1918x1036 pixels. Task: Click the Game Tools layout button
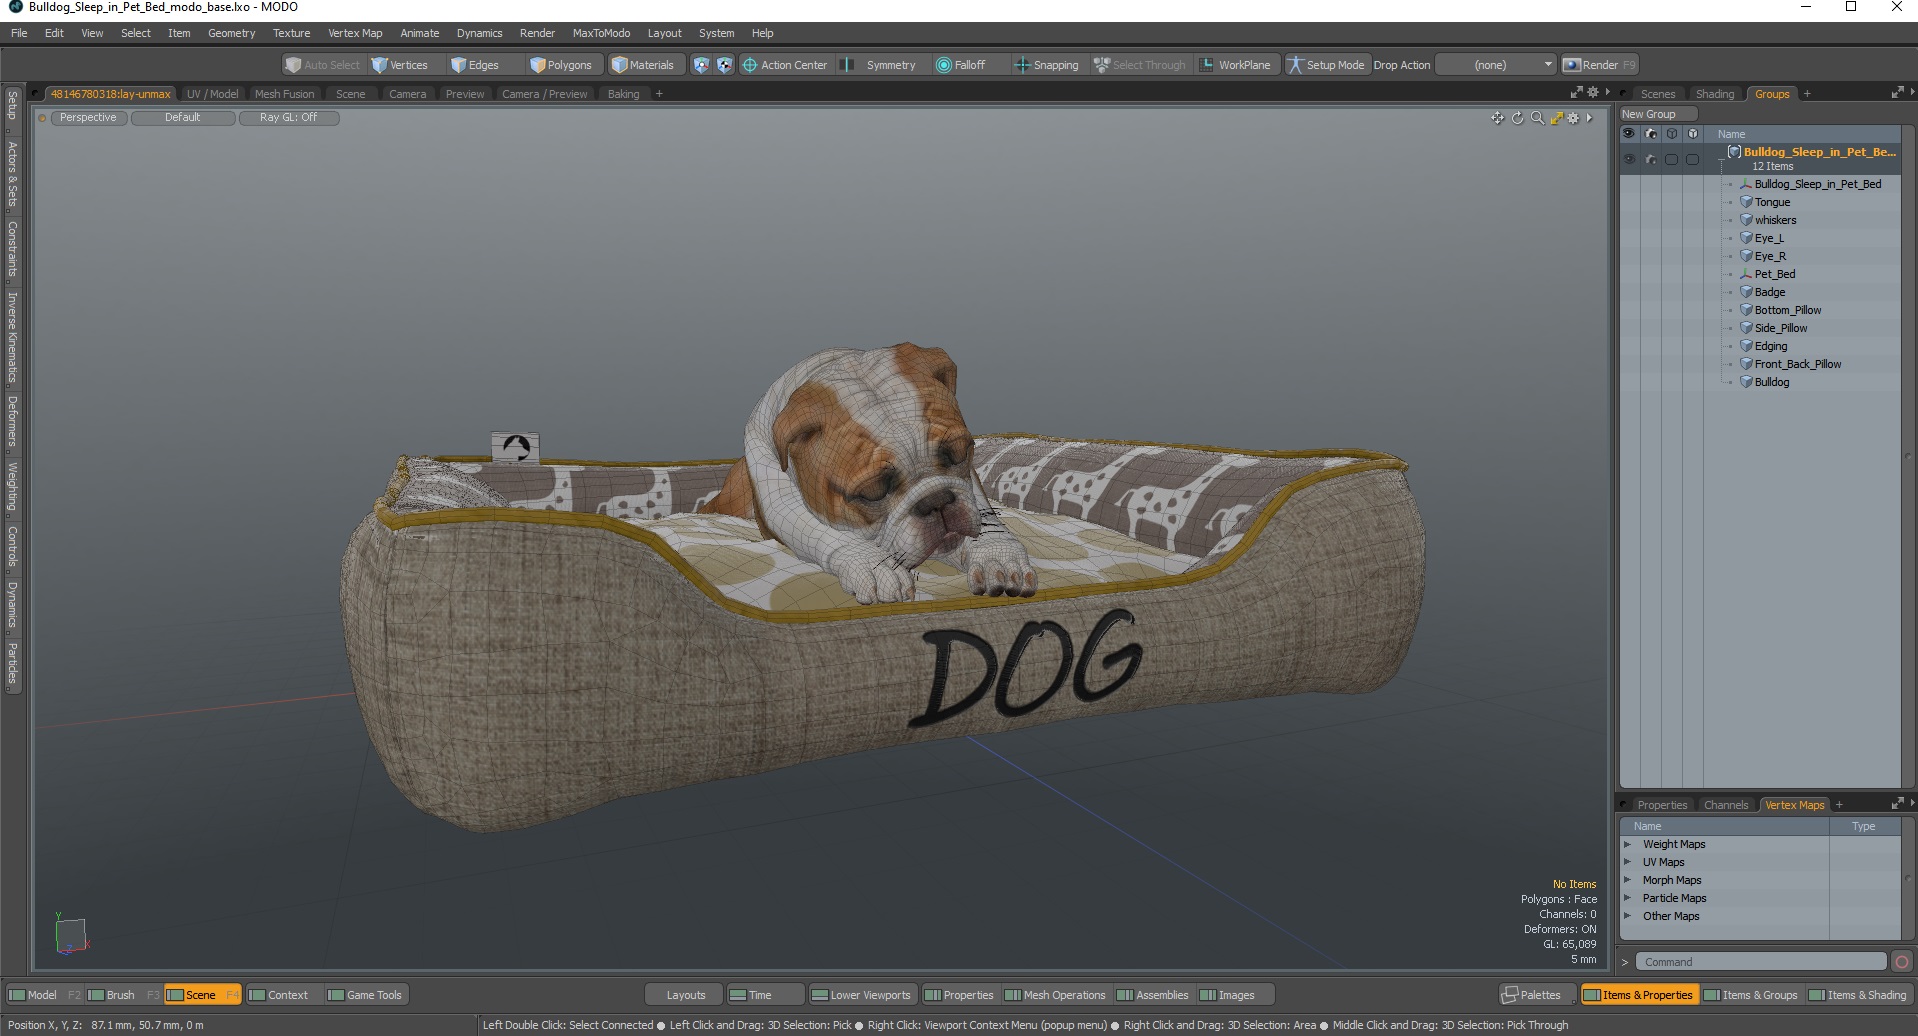click(365, 995)
